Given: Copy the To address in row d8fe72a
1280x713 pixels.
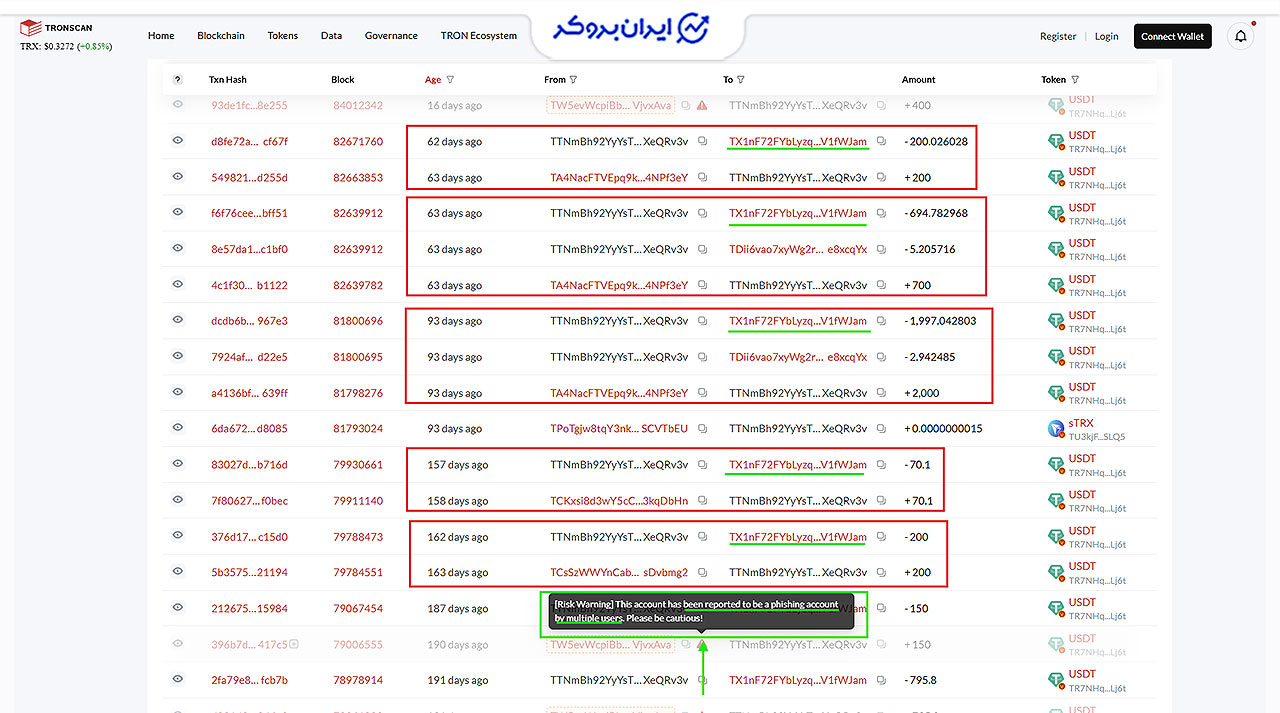Looking at the screenshot, I should click(x=882, y=142).
